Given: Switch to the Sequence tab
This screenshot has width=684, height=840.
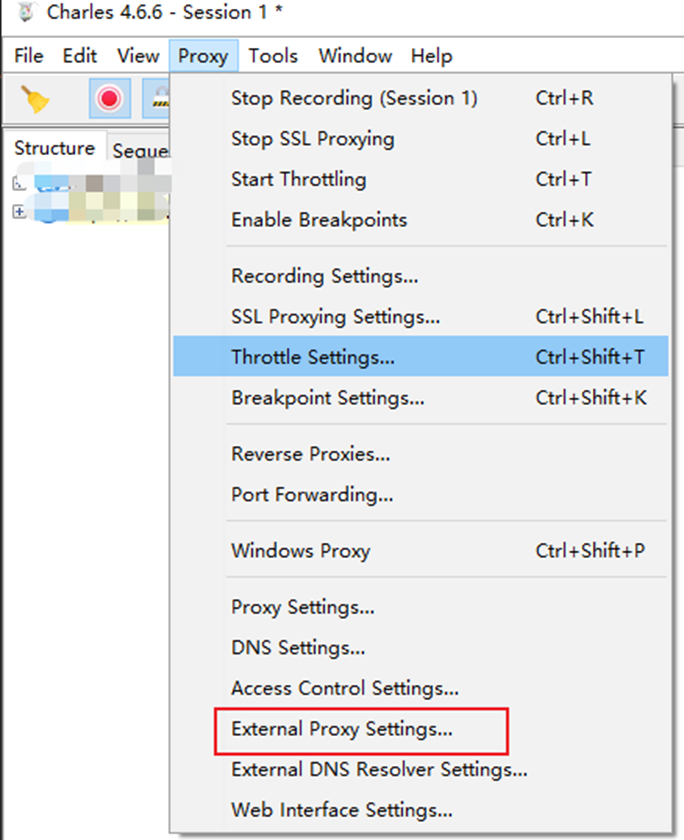Looking at the screenshot, I should pyautogui.click(x=138, y=151).
